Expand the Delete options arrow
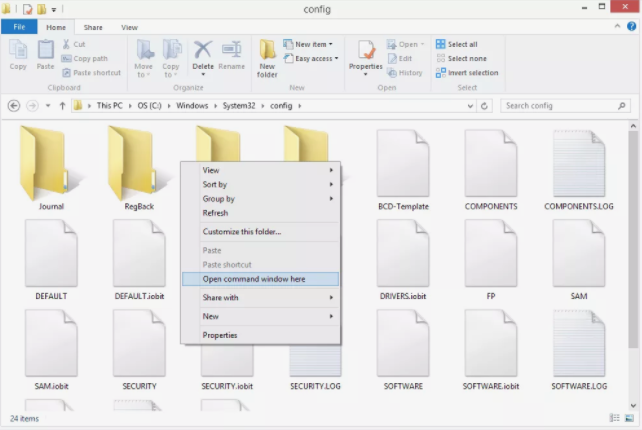The height and width of the screenshot is (430, 642). (x=203, y=75)
